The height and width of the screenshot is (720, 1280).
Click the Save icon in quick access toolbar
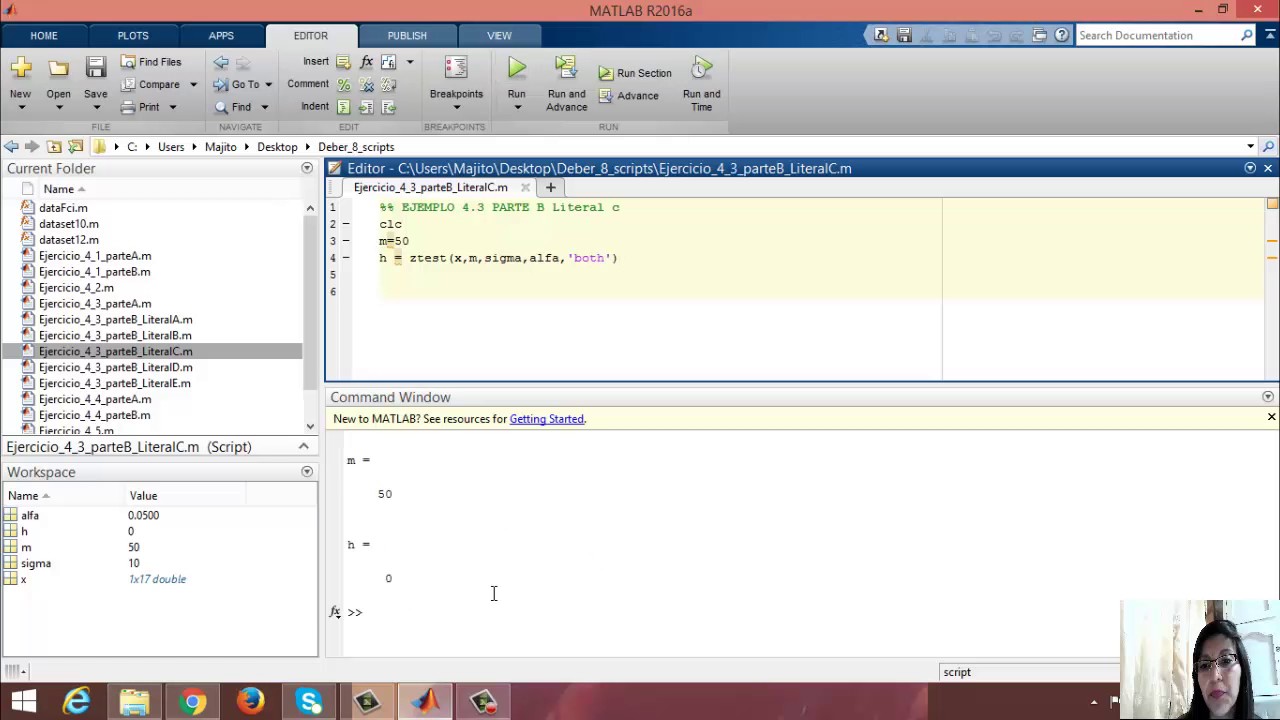(x=904, y=35)
